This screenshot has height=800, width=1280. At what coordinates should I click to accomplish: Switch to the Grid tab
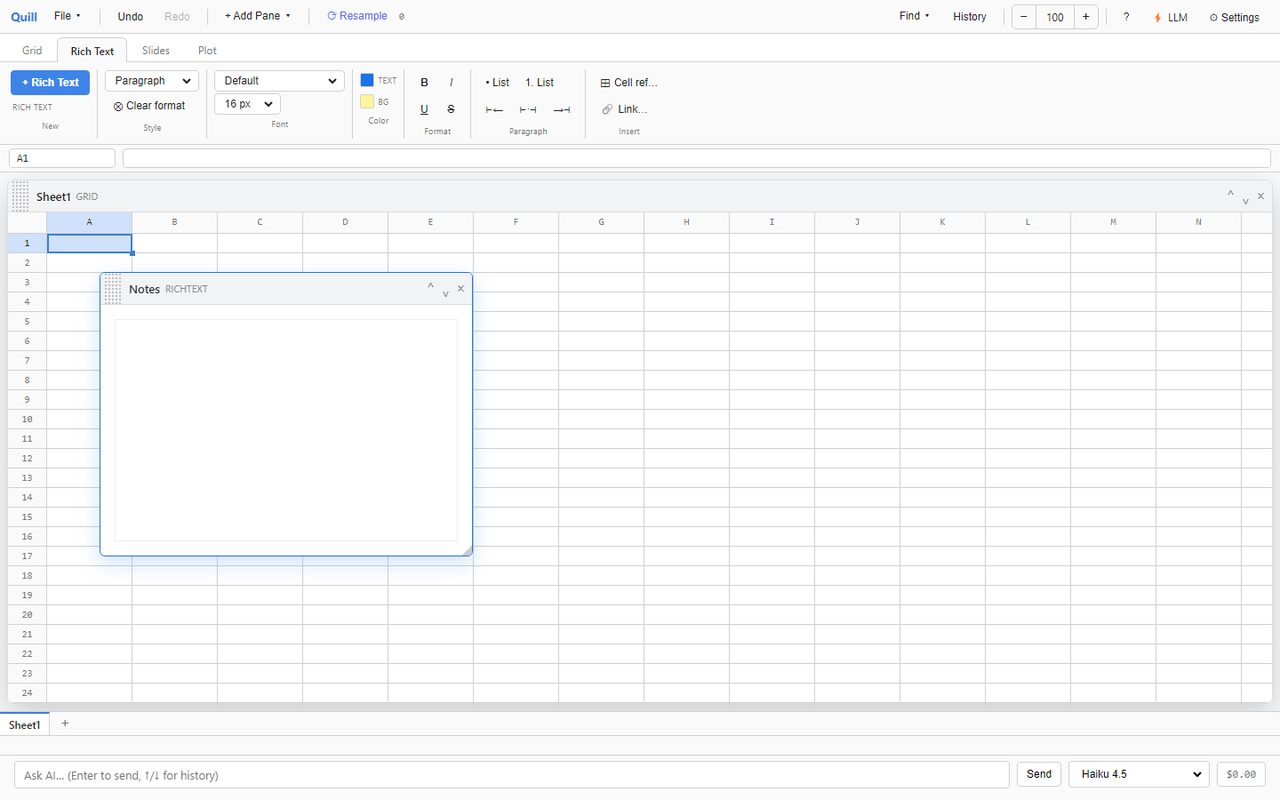(x=32, y=50)
